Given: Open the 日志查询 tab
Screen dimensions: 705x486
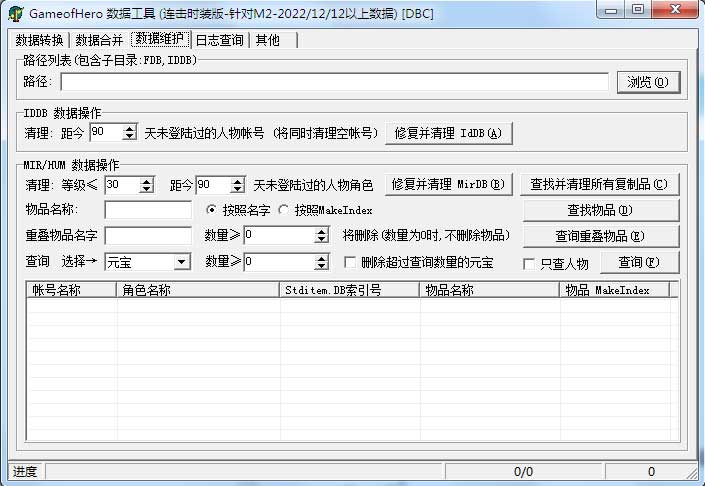Looking at the screenshot, I should click(219, 40).
